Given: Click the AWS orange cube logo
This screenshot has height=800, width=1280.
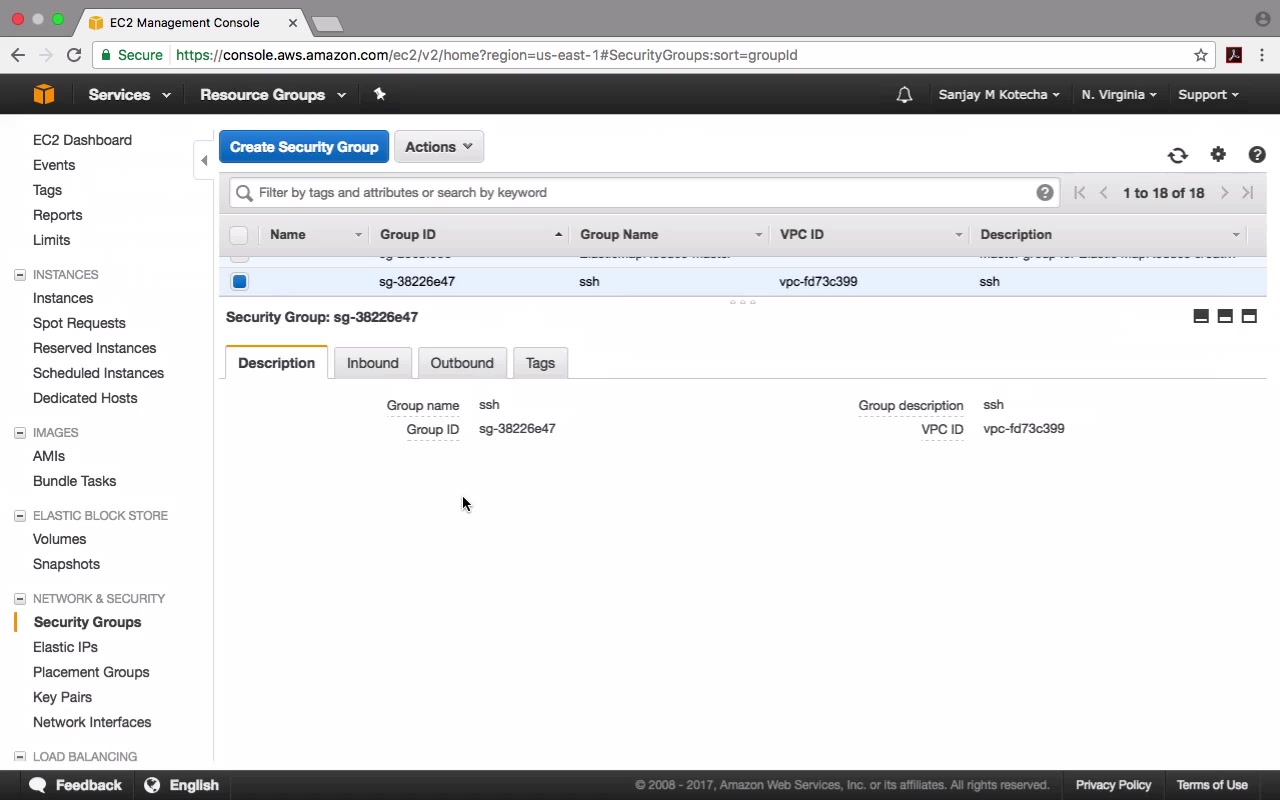Looking at the screenshot, I should (x=44, y=95).
